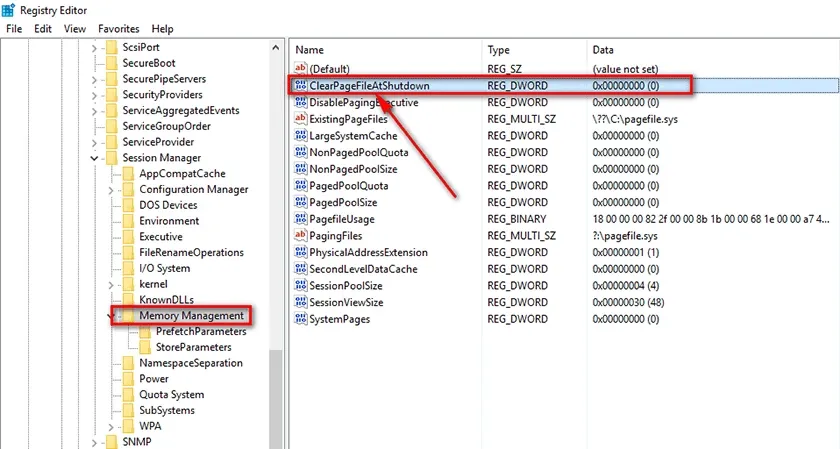The width and height of the screenshot is (840, 449).
Task: Click the ClearPageFileAtShutdown DWORD icon
Action: point(301,85)
